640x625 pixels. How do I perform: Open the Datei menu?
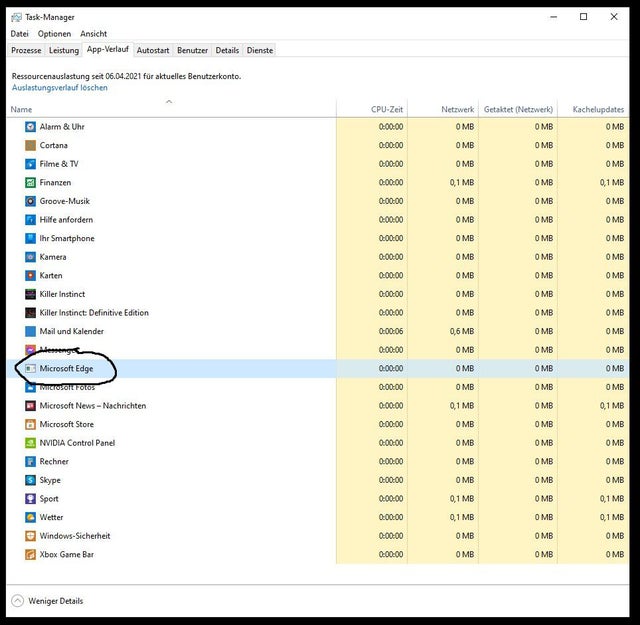point(20,34)
